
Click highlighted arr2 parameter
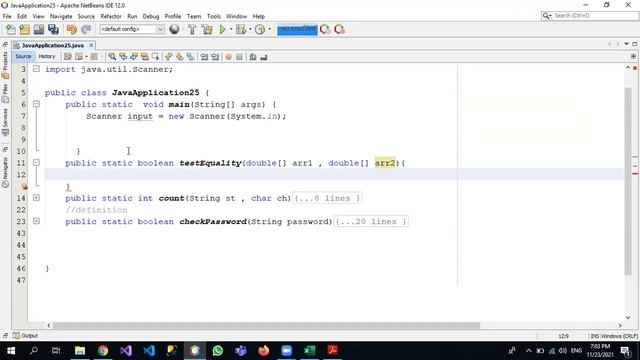point(385,163)
